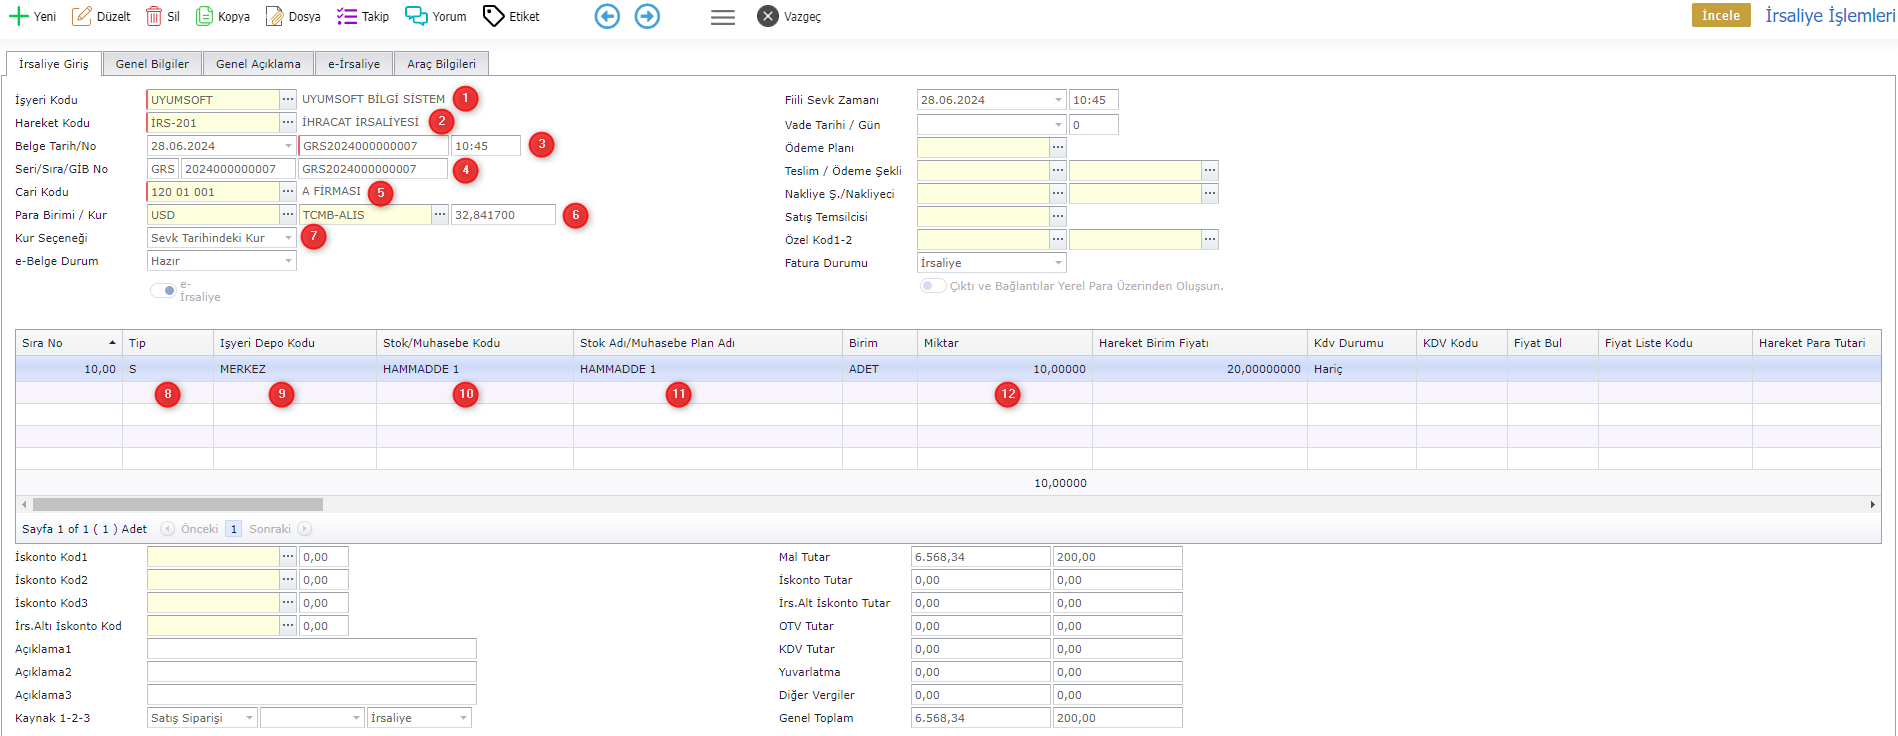Click the Yeni plus icon

18,16
